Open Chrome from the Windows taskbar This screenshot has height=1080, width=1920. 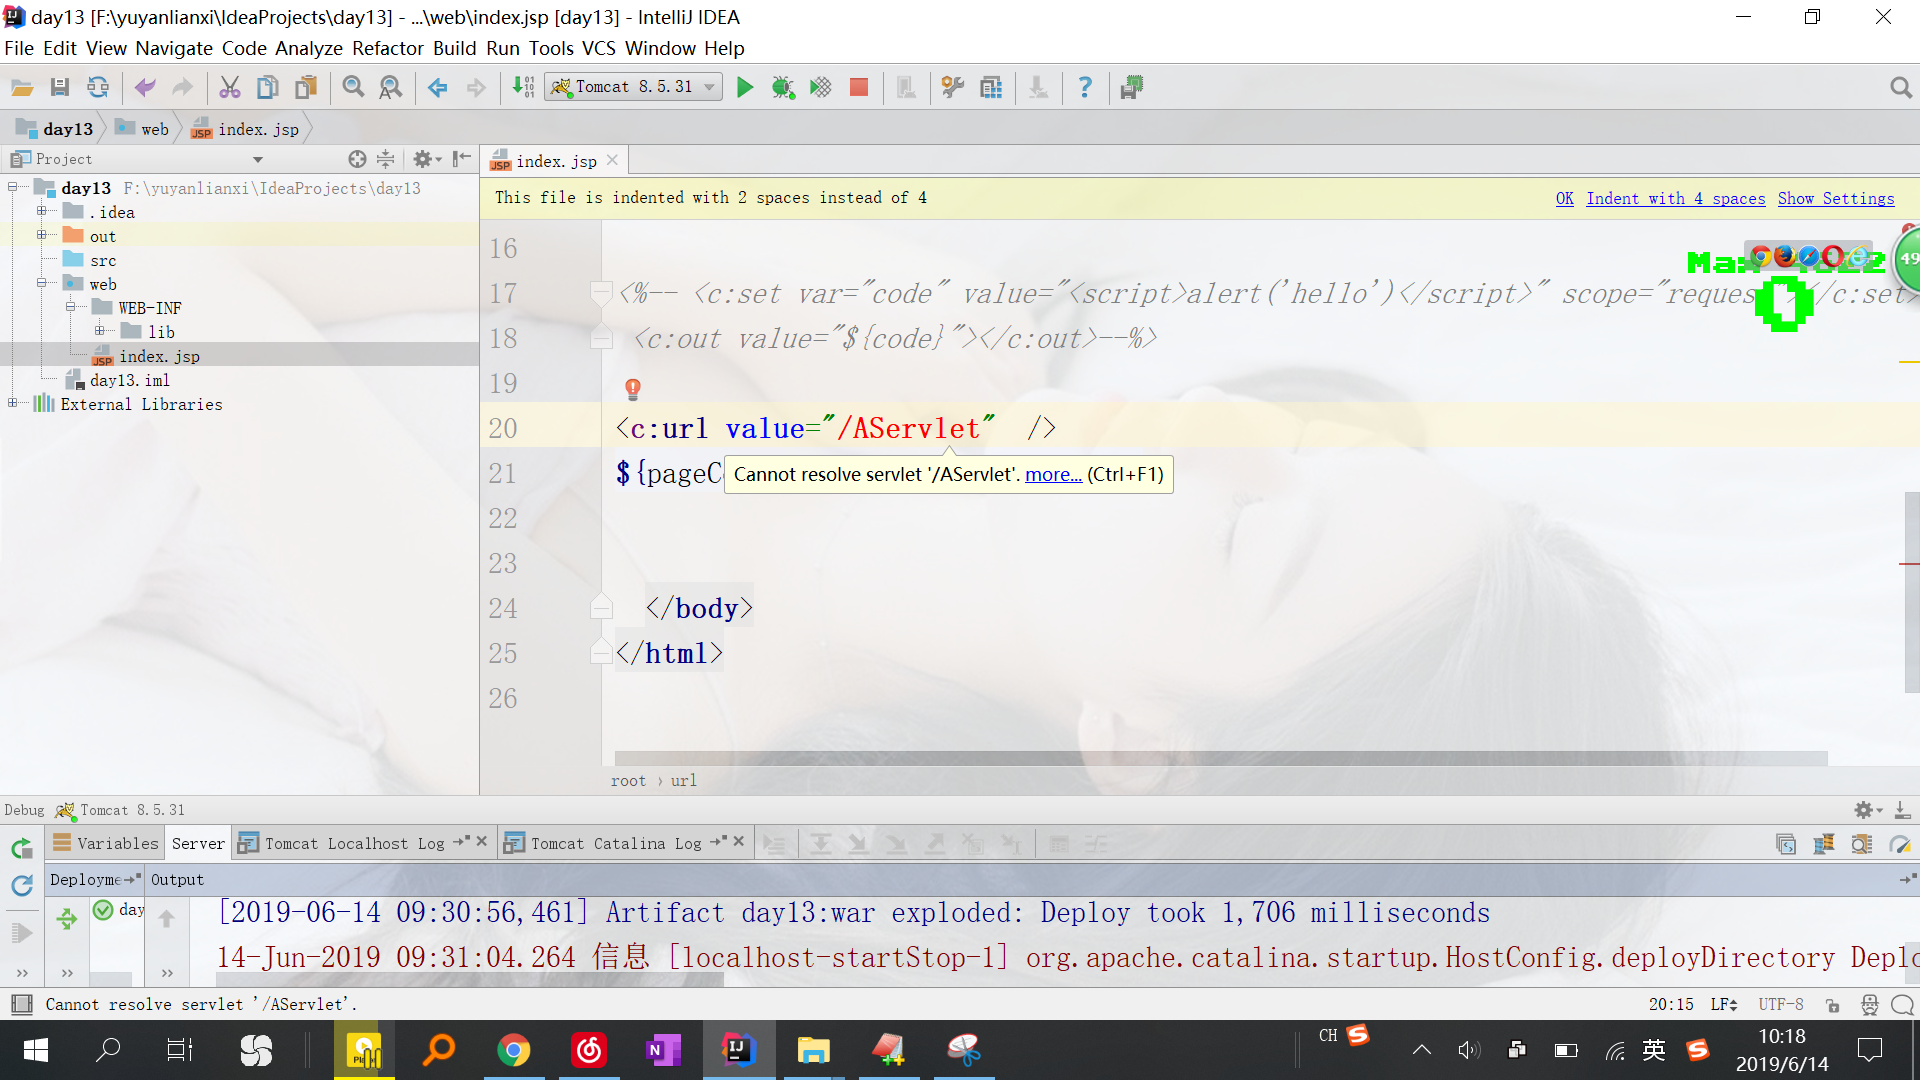click(x=514, y=1050)
